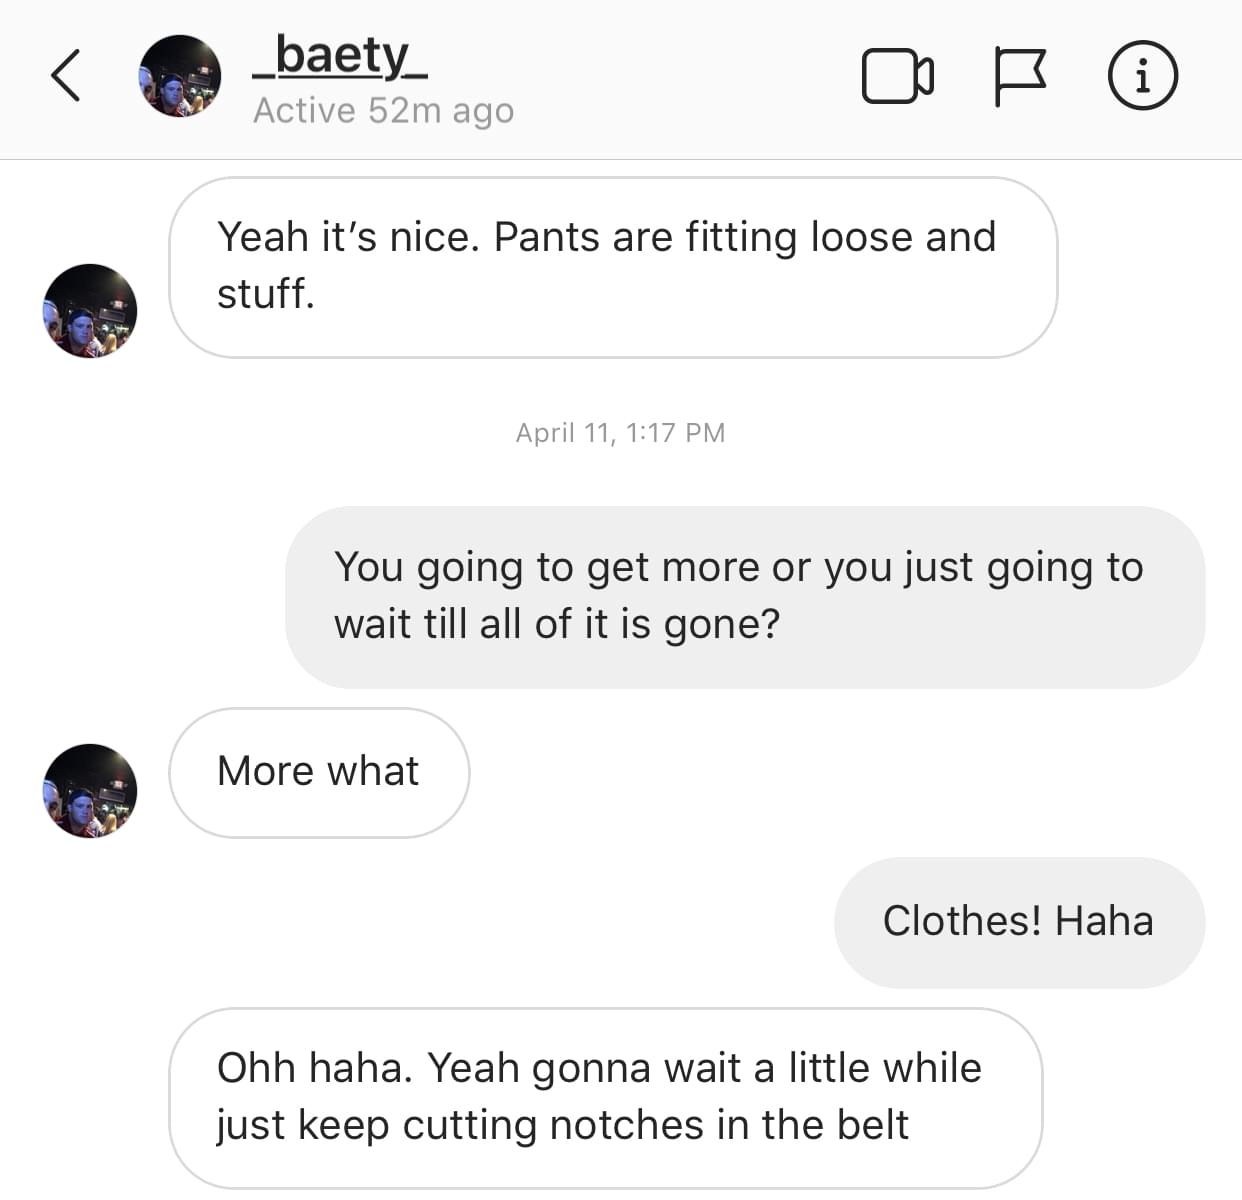Select the "Clothes! Haha" sent message
1242x1200 pixels.
[1018, 922]
